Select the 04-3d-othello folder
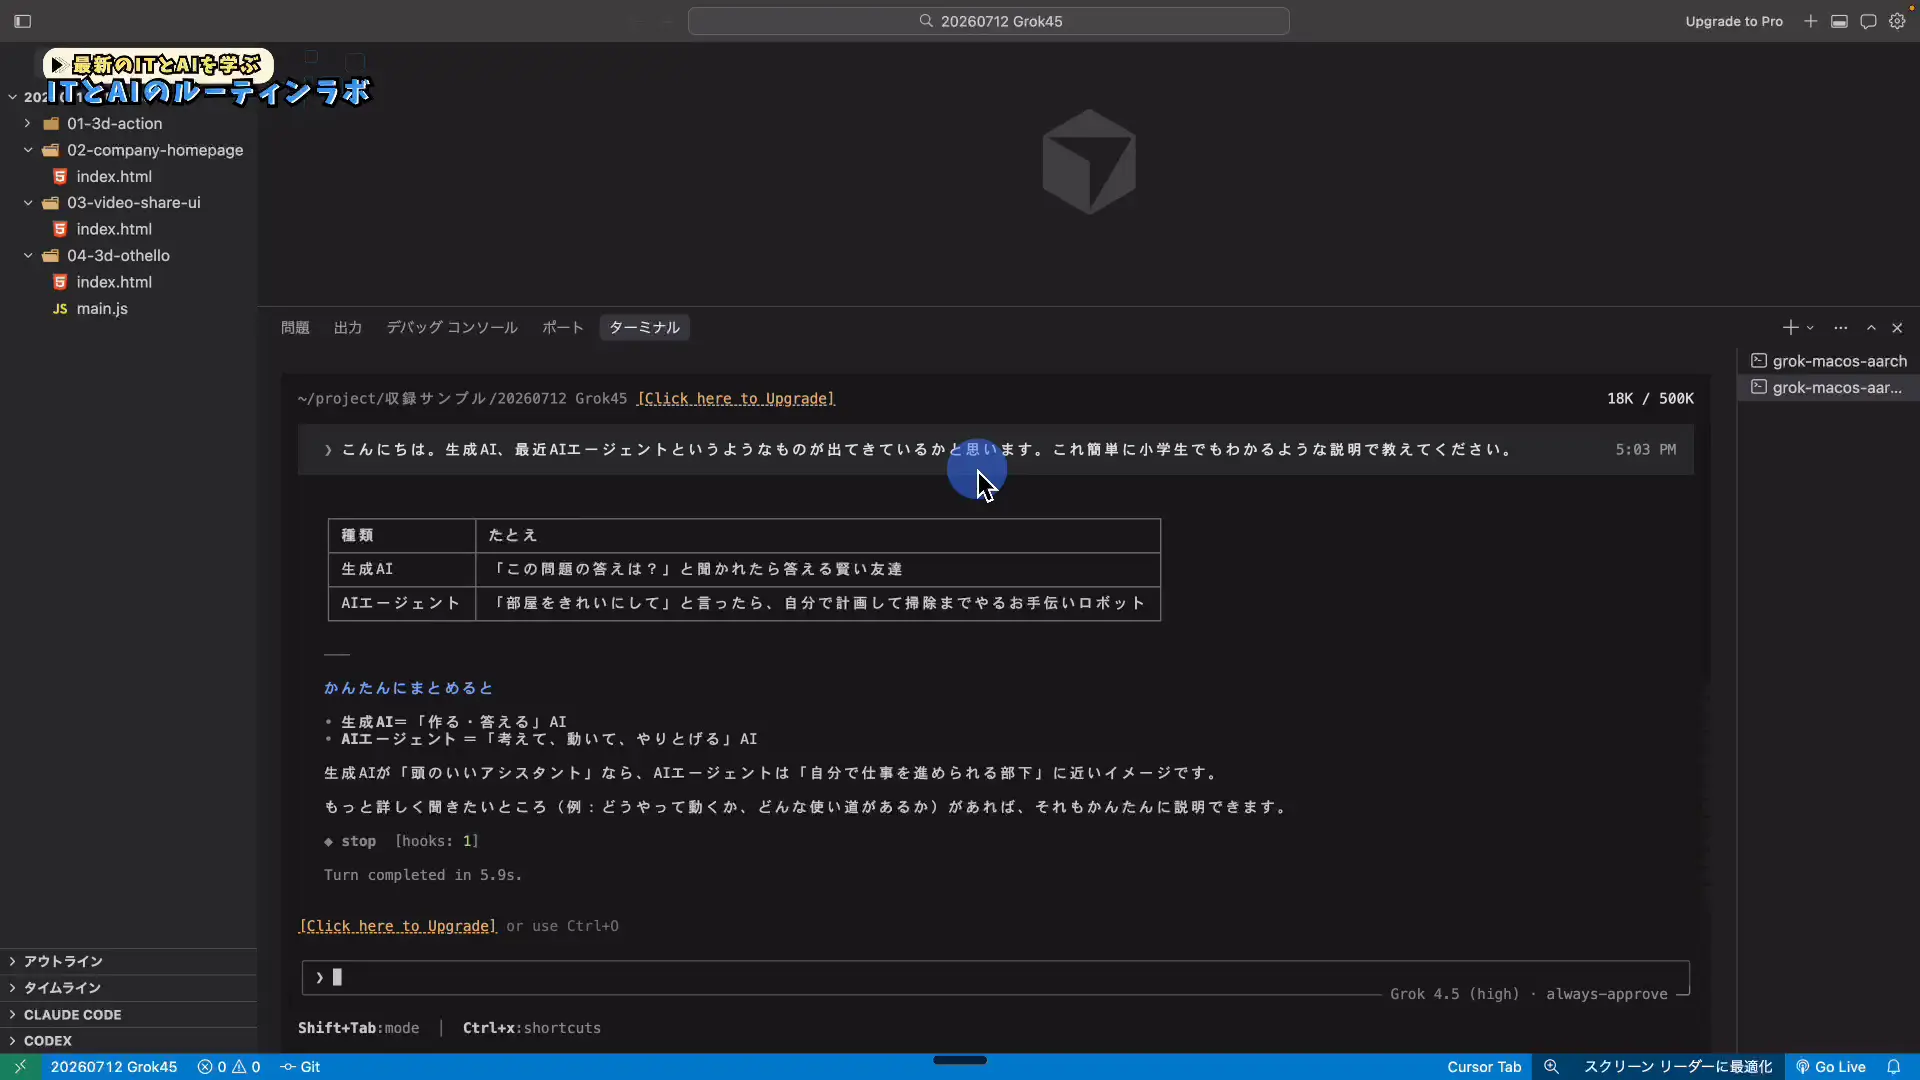This screenshot has width=1920, height=1080. pyautogui.click(x=118, y=256)
